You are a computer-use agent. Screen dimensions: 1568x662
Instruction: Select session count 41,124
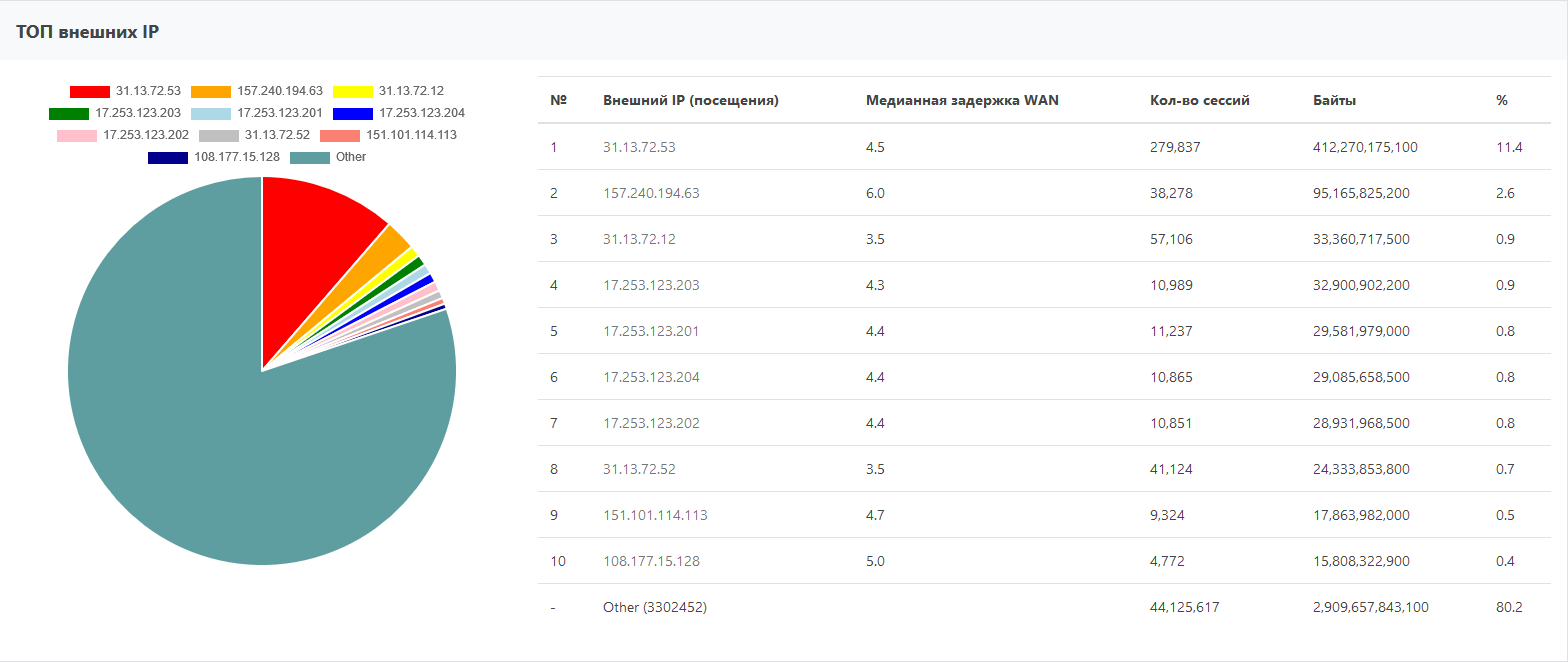(x=1171, y=469)
